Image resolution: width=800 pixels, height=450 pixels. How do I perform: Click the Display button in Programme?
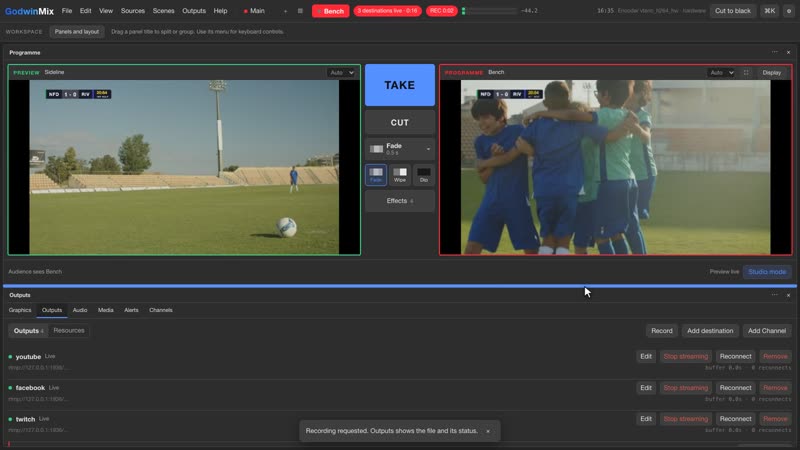coord(771,72)
